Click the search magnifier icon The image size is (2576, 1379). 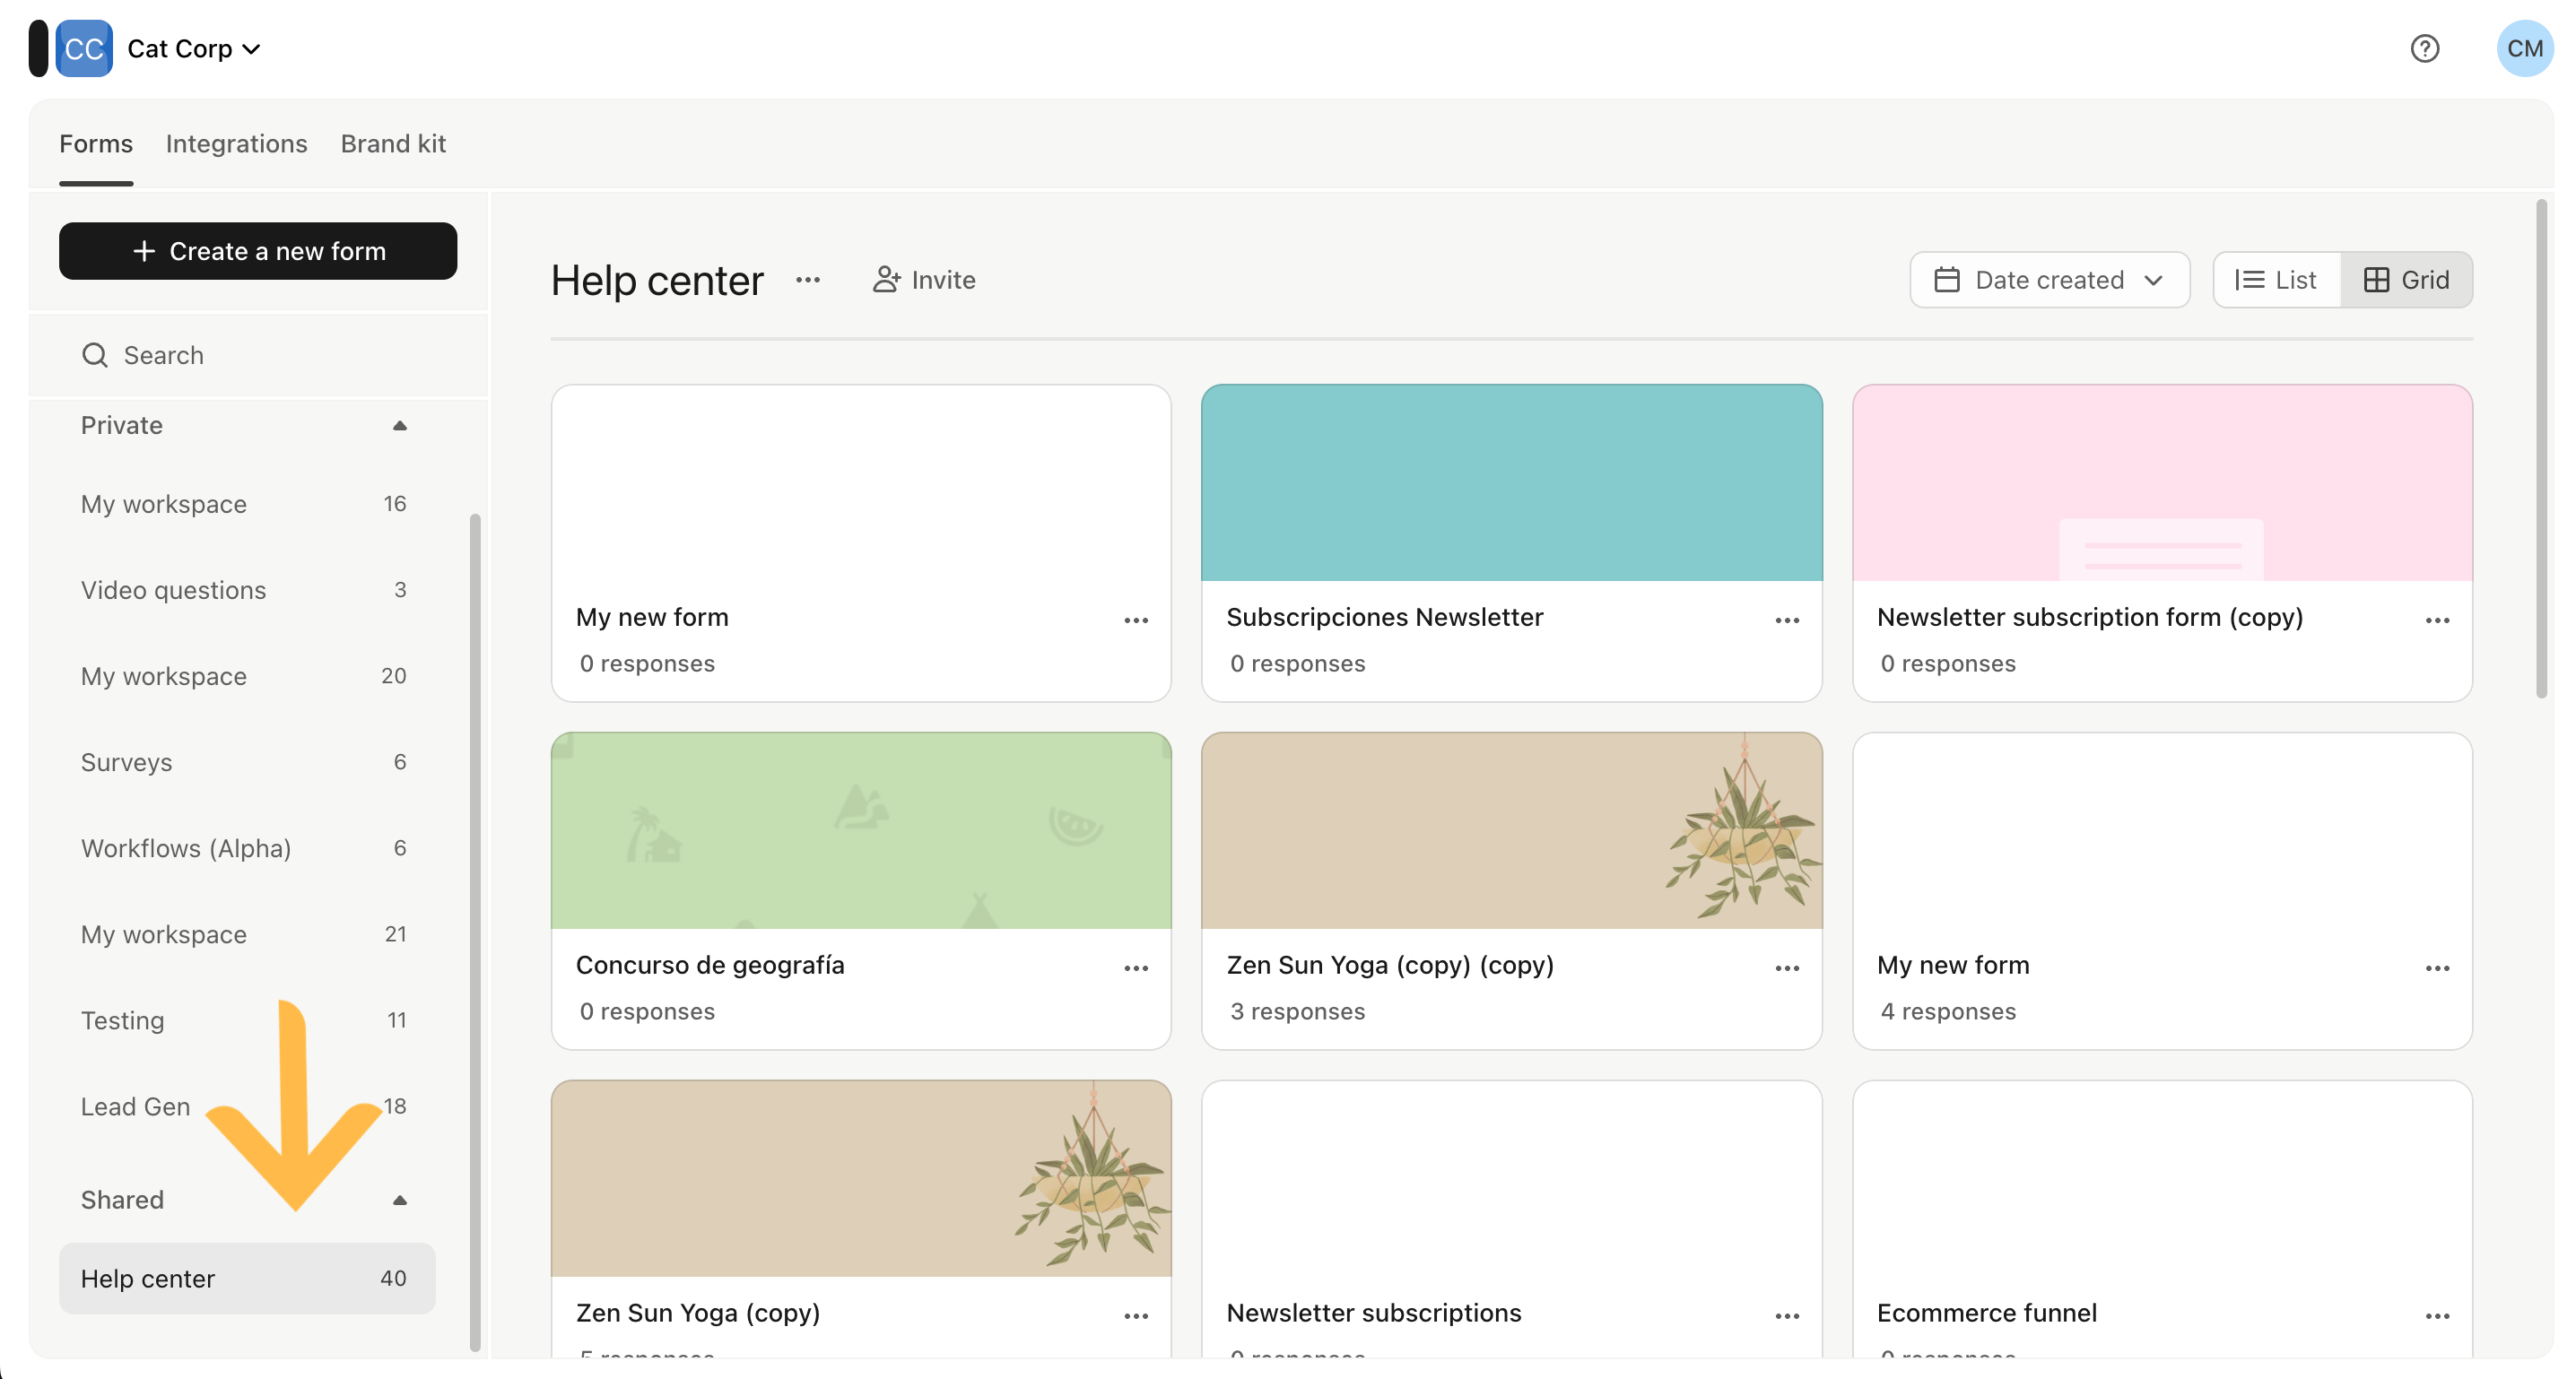(94, 355)
